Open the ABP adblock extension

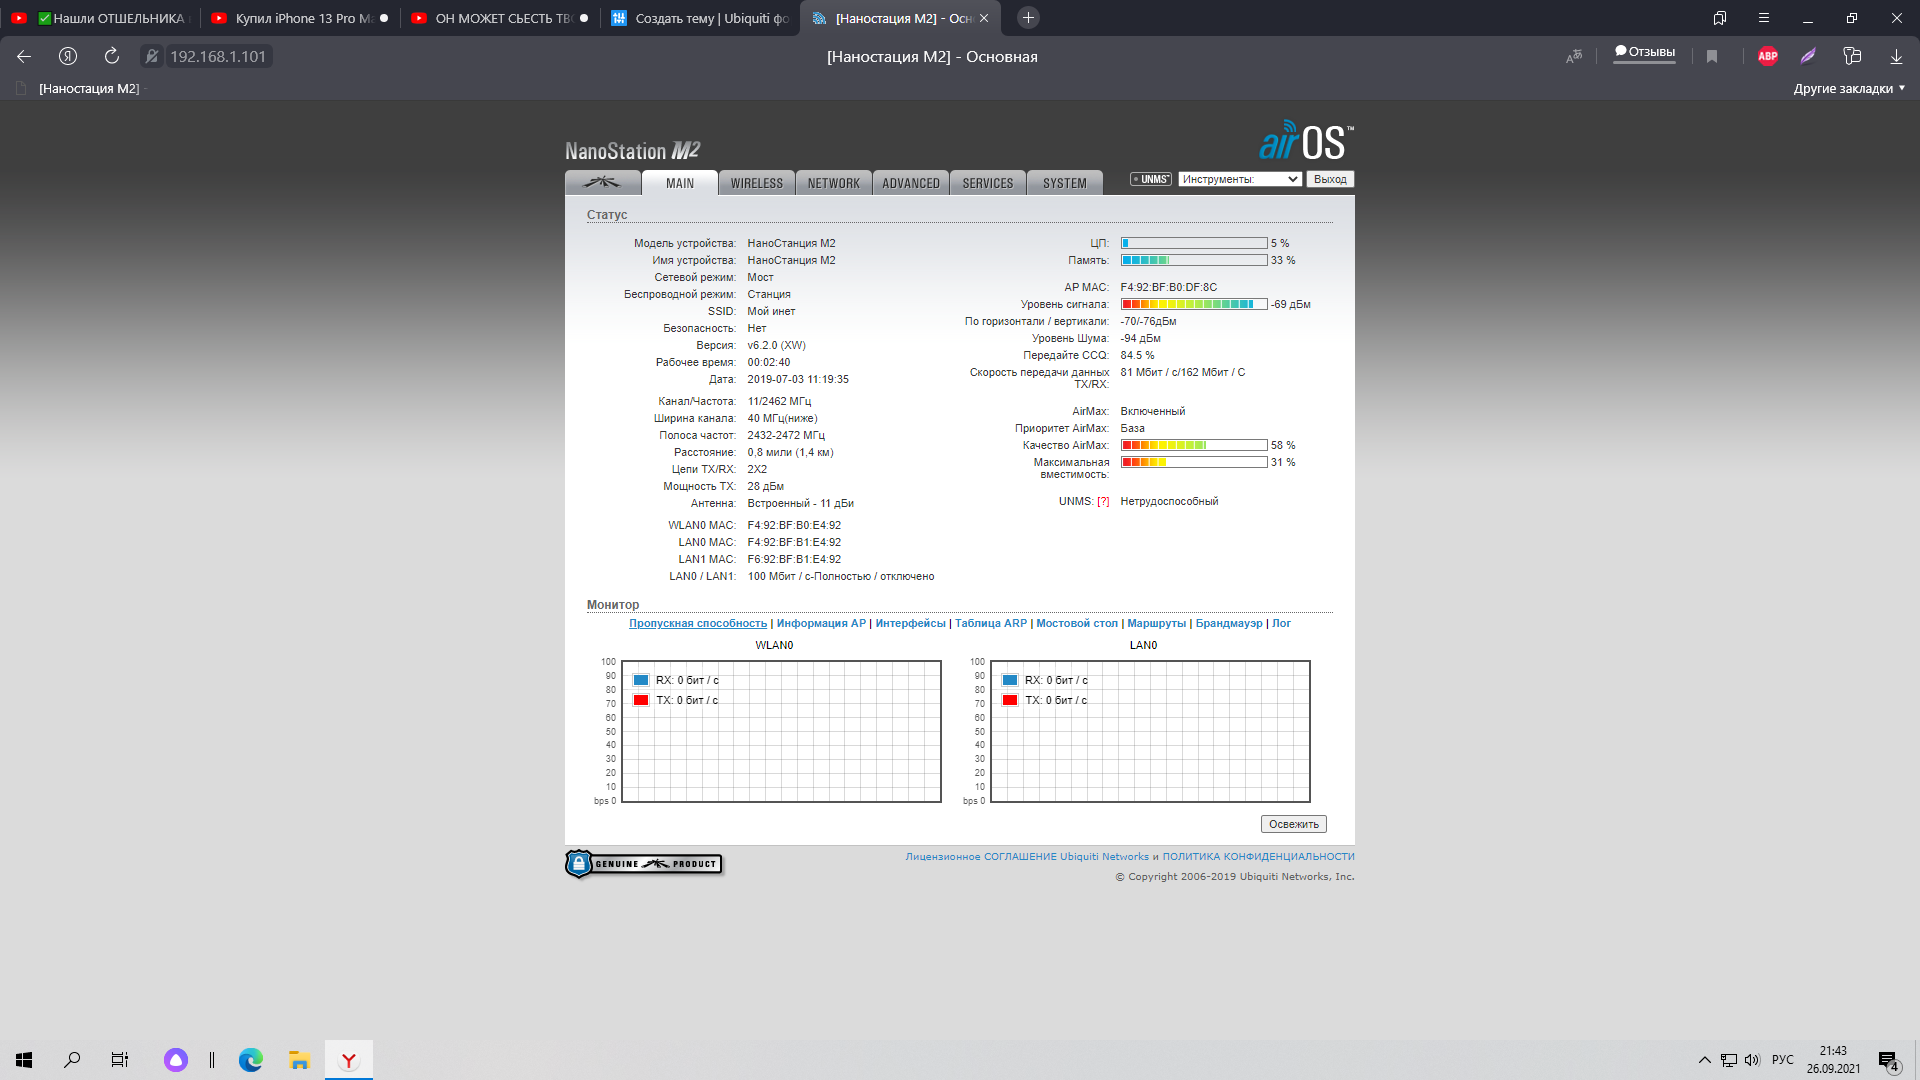pos(1768,56)
